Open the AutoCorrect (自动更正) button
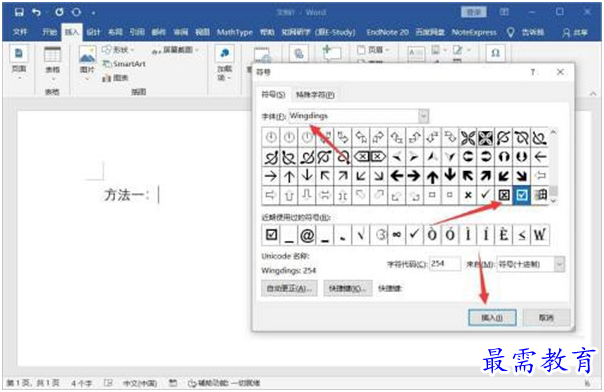This screenshot has height=392, width=604. click(x=289, y=288)
